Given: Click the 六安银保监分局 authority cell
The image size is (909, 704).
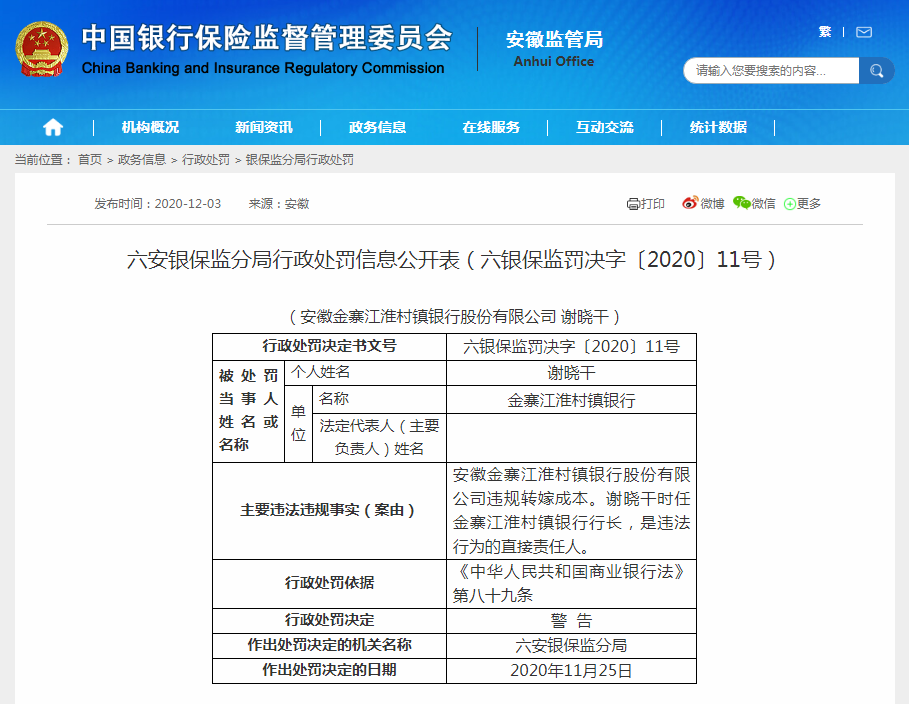Looking at the screenshot, I should [571, 645].
